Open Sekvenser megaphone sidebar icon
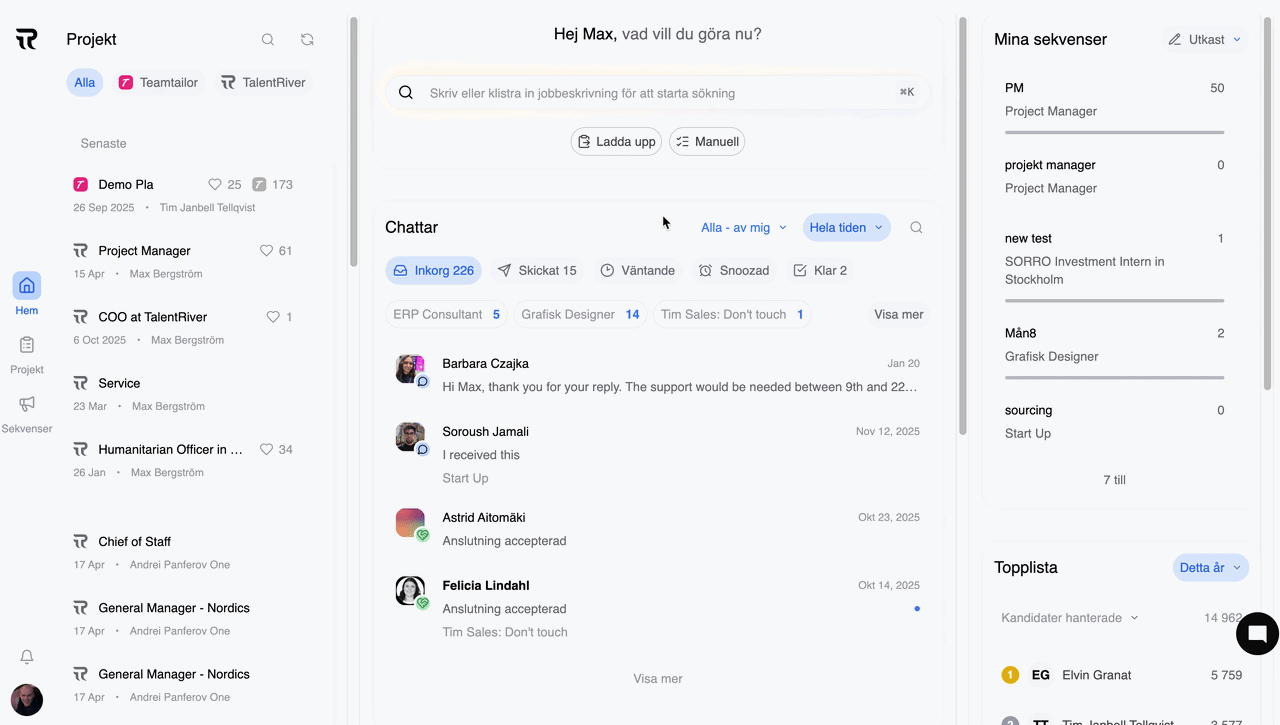Screen dimensions: 1280x725 [27, 404]
